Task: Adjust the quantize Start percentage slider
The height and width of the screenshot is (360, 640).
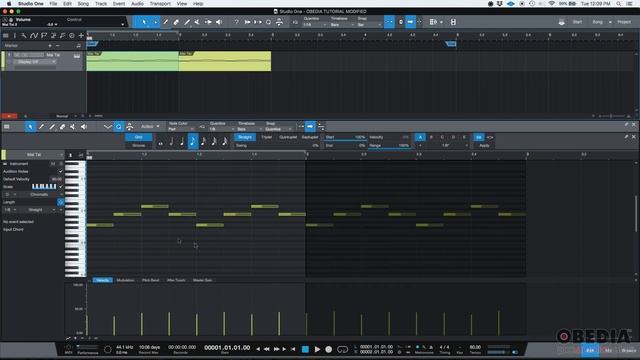Action: [345, 138]
